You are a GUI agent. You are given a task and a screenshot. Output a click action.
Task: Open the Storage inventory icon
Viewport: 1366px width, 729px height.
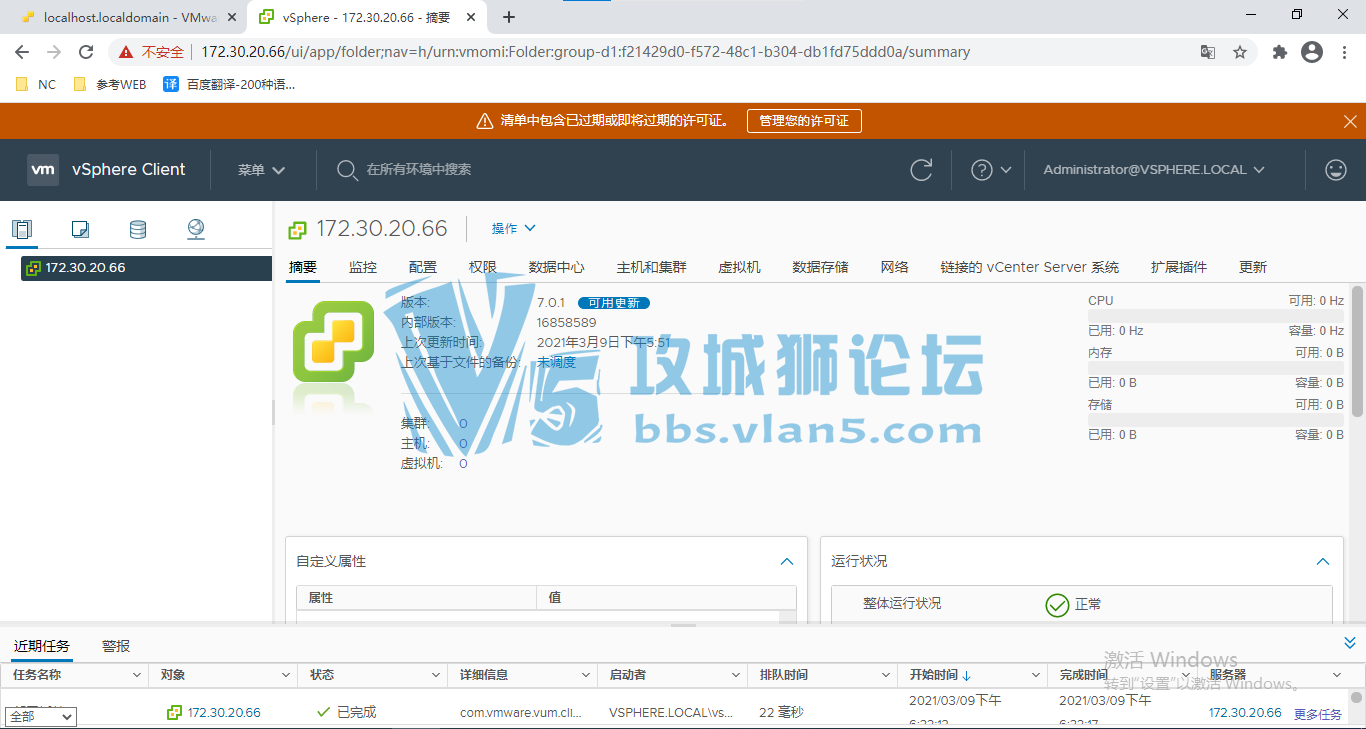pos(137,229)
